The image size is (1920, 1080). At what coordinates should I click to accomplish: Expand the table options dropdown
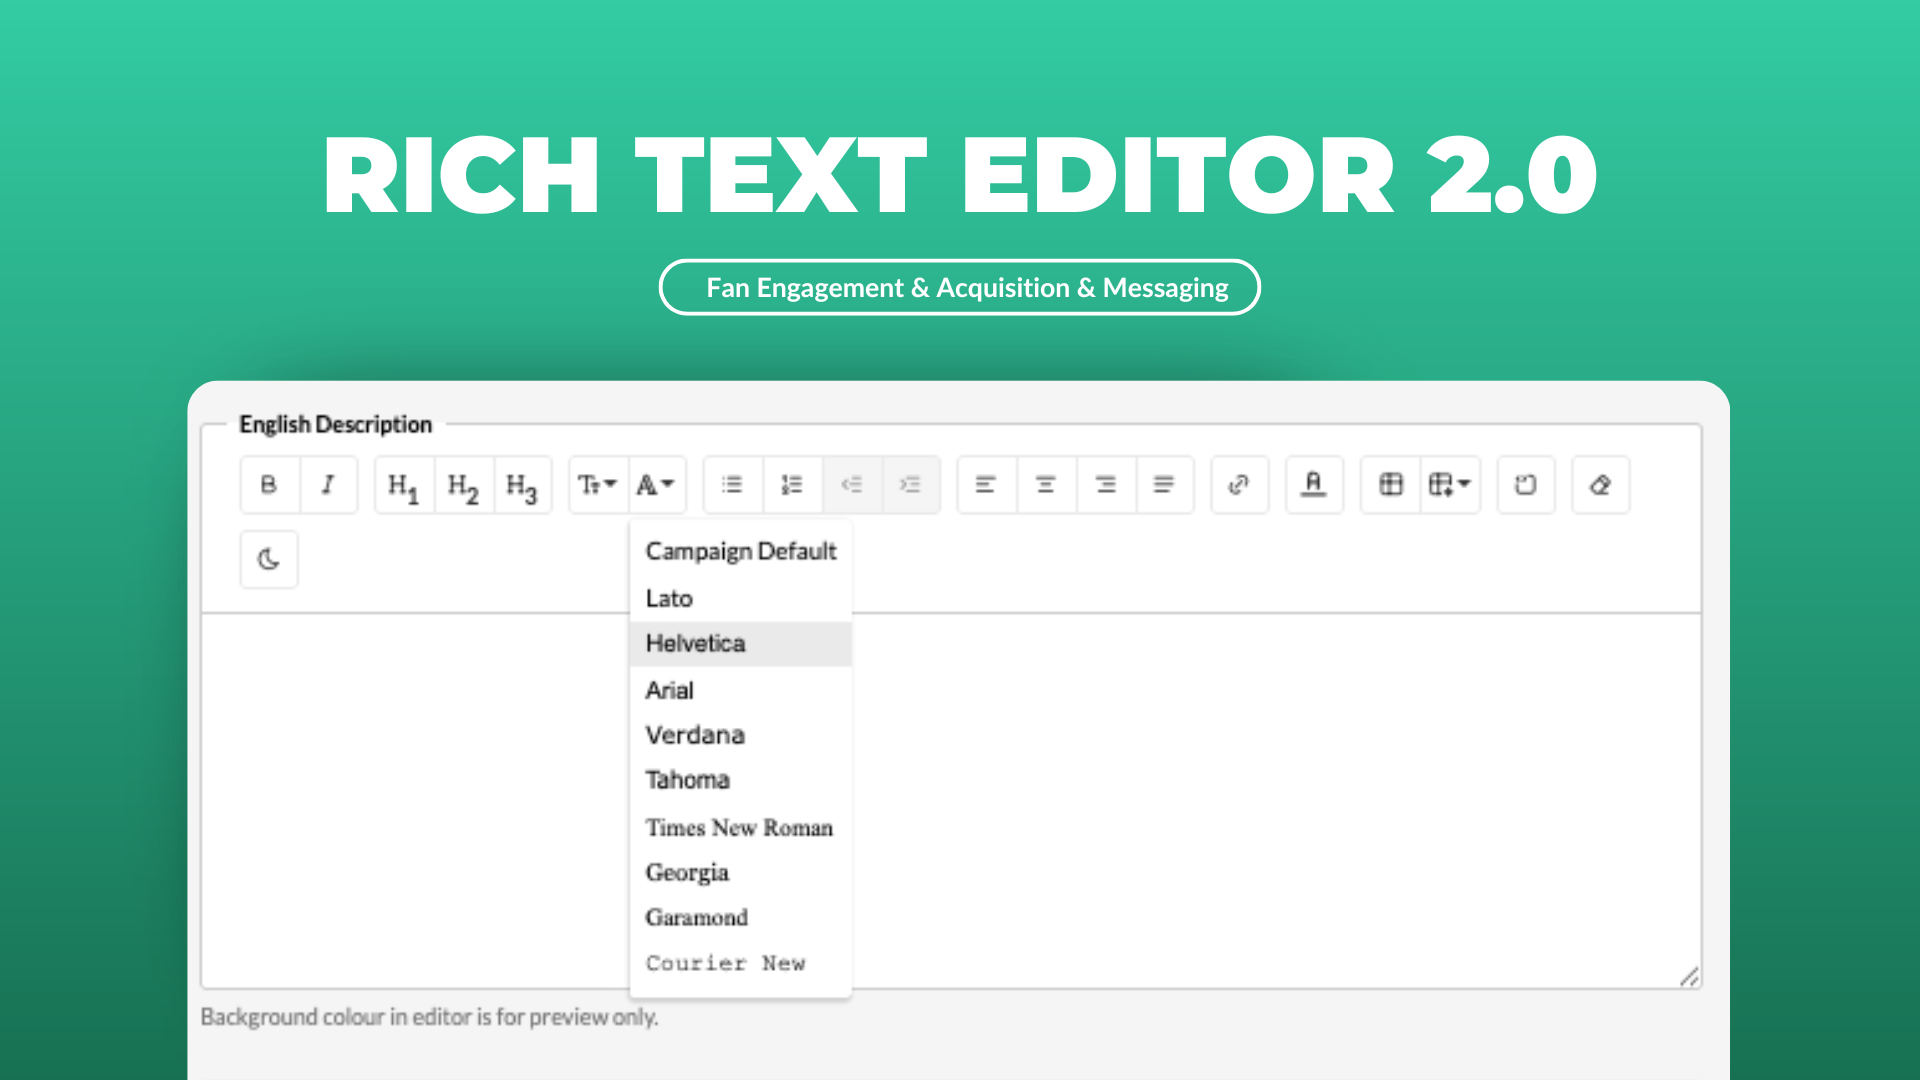(1449, 484)
